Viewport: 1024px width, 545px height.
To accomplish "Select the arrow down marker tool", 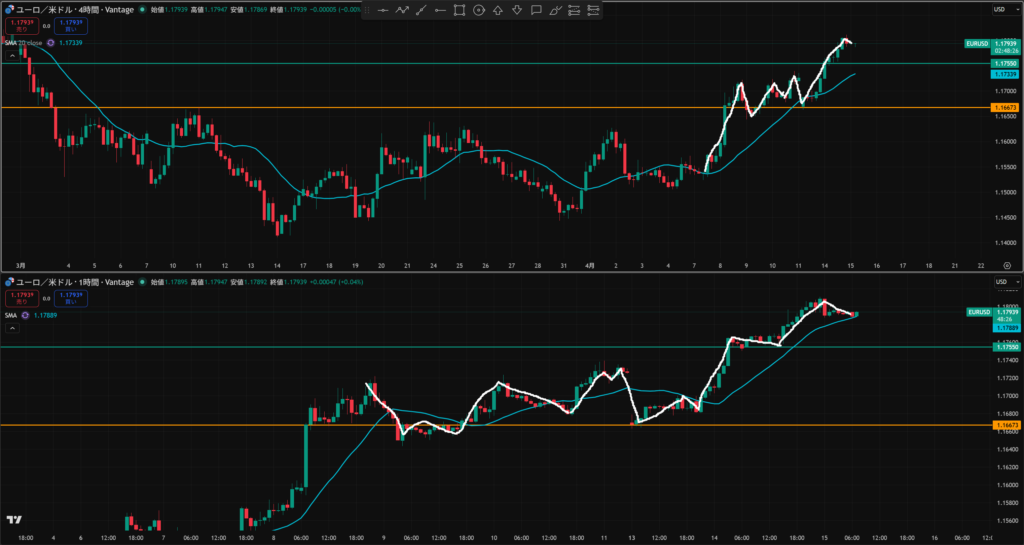I will point(516,10).
